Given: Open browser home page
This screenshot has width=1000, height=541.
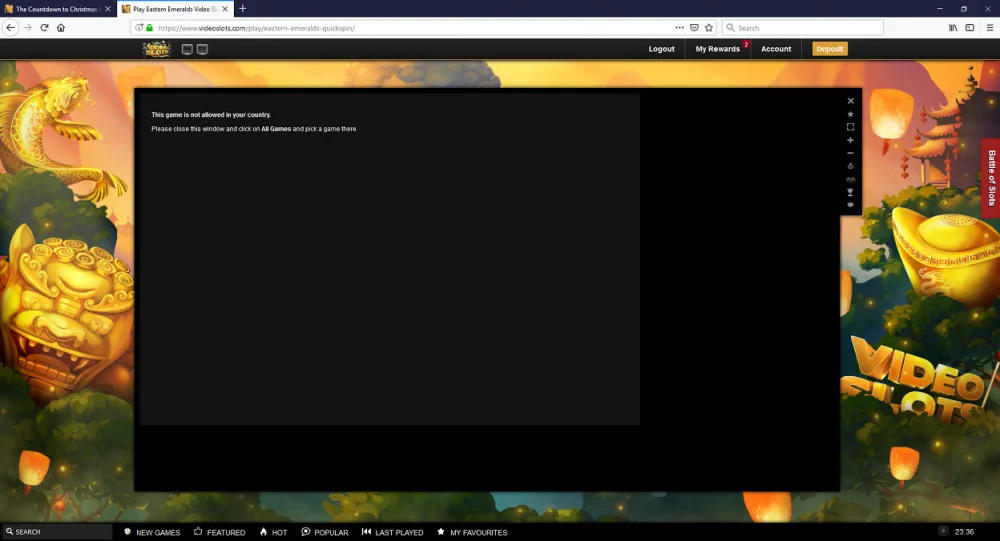Looking at the screenshot, I should click(61, 27).
